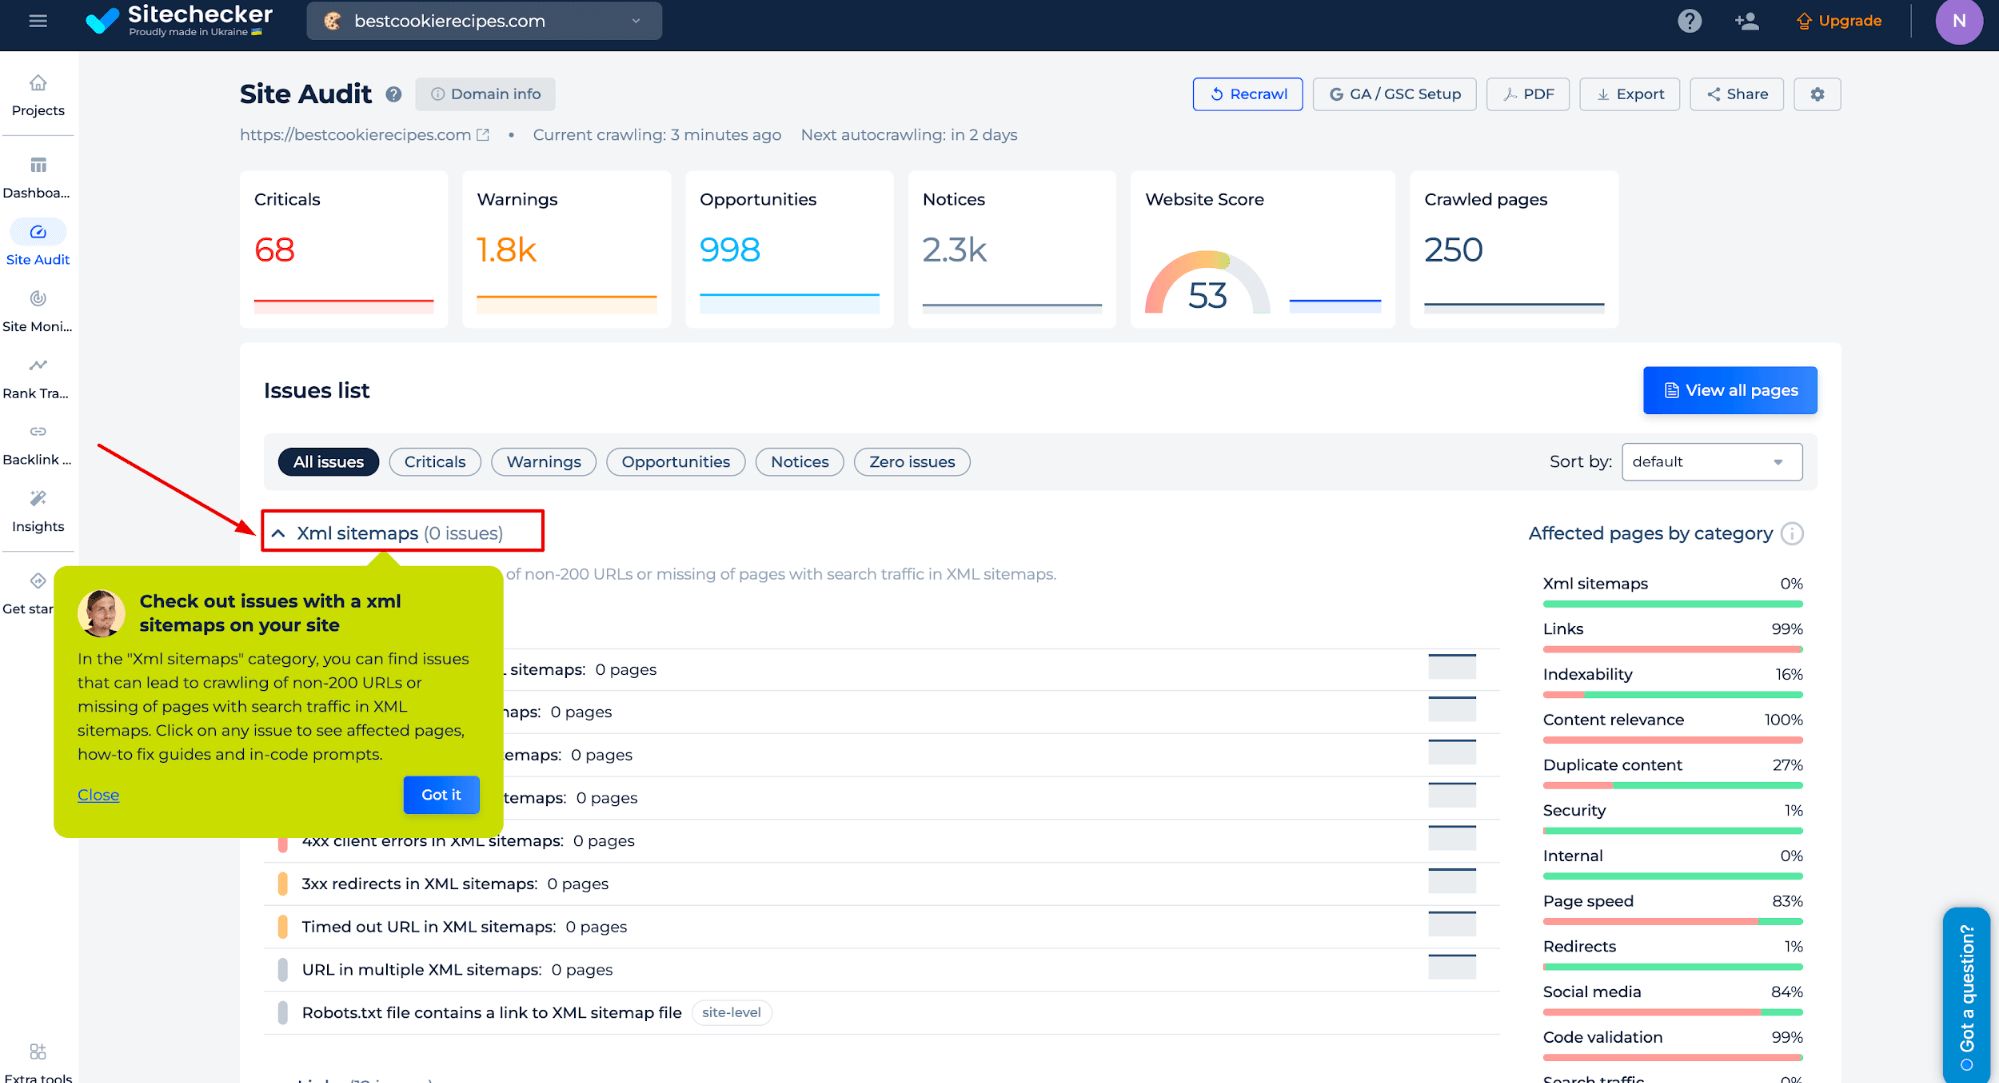Click the Recrawl button
1999x1083 pixels.
[1246, 93]
